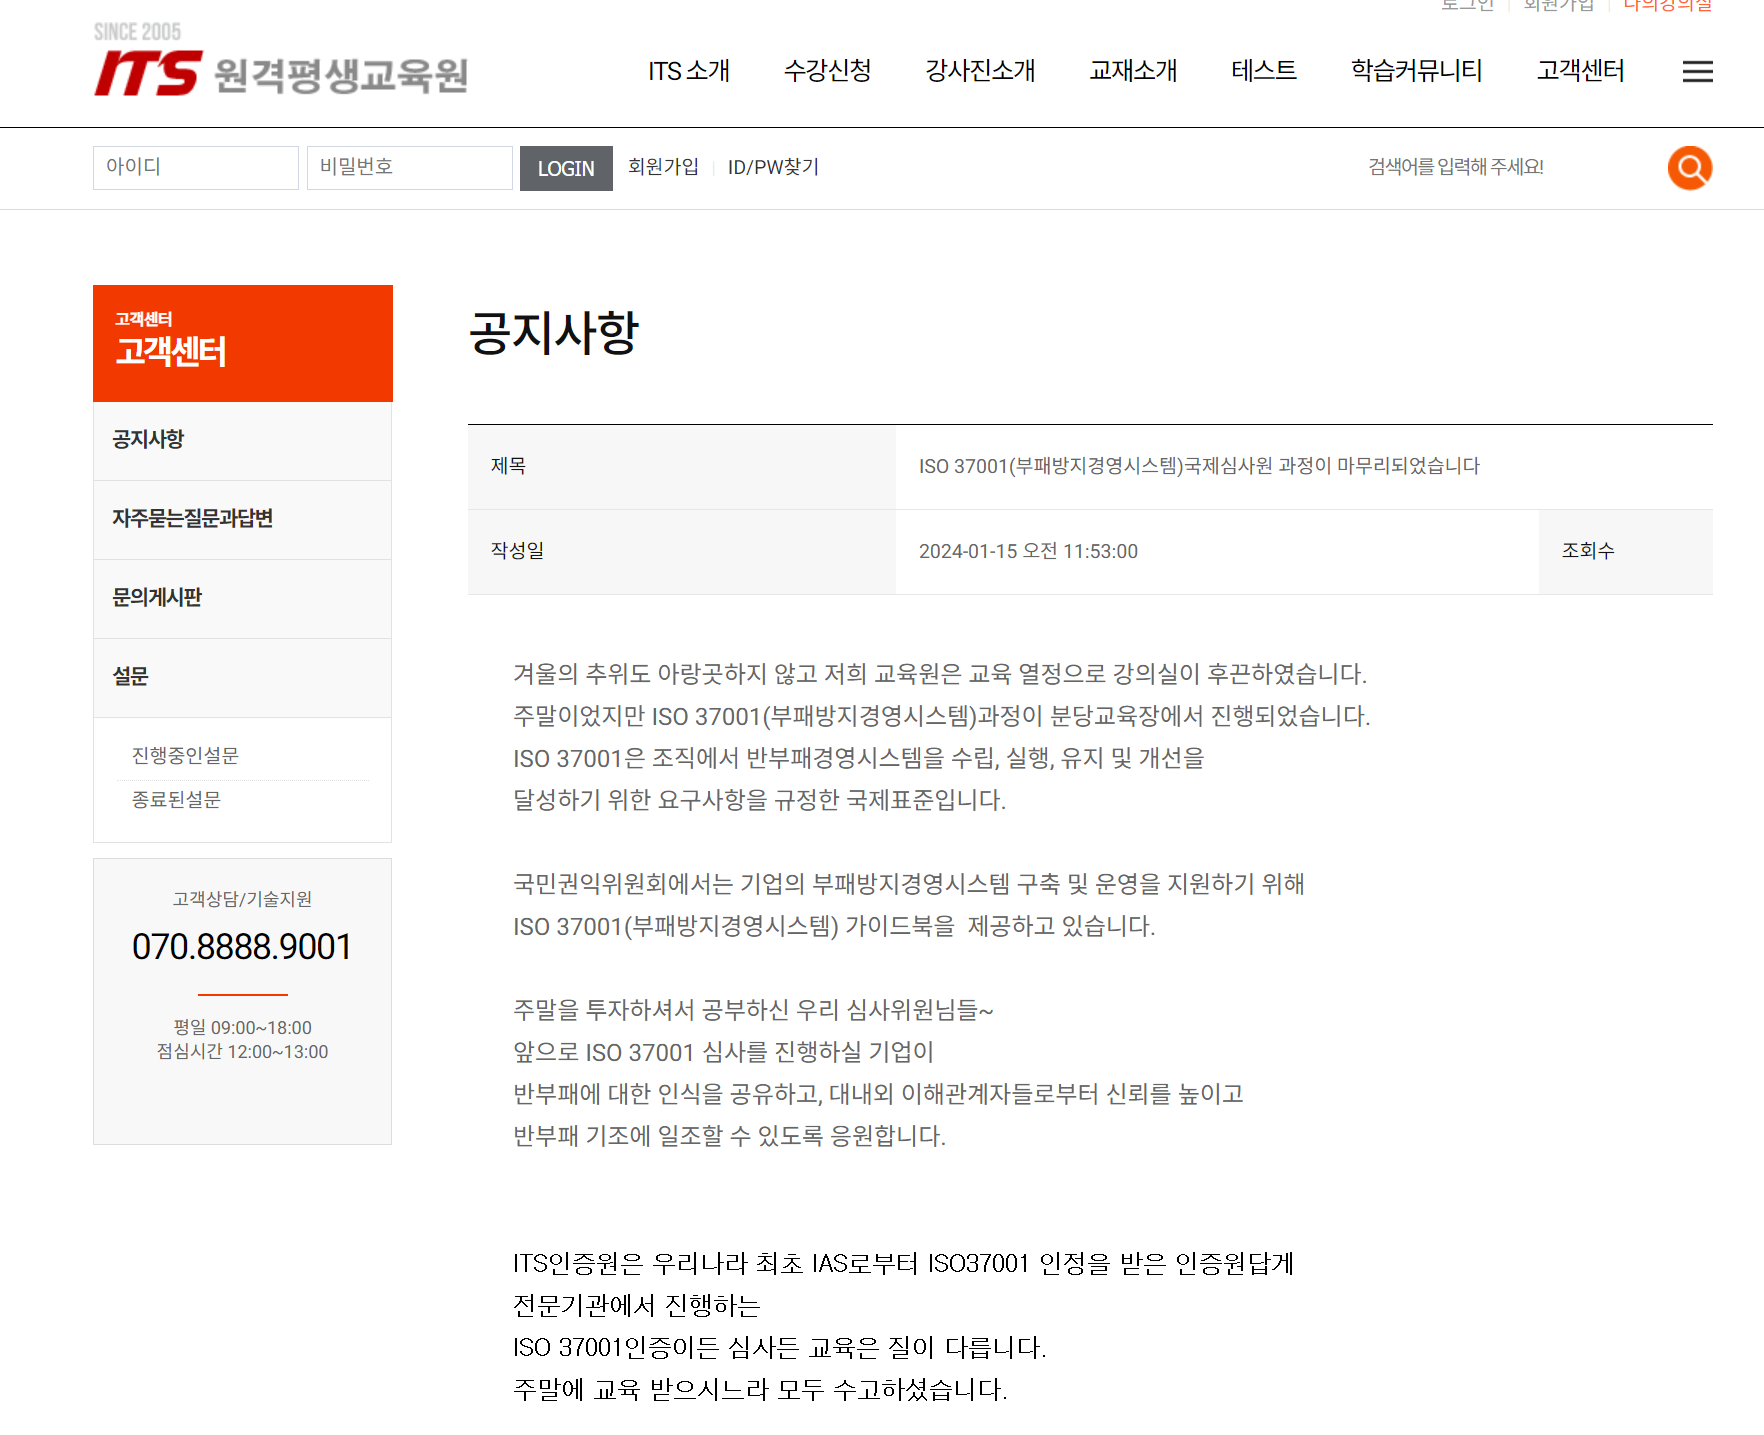The image size is (1764, 1435).
Task: Open the 강사진소개 menu
Action: (980, 71)
